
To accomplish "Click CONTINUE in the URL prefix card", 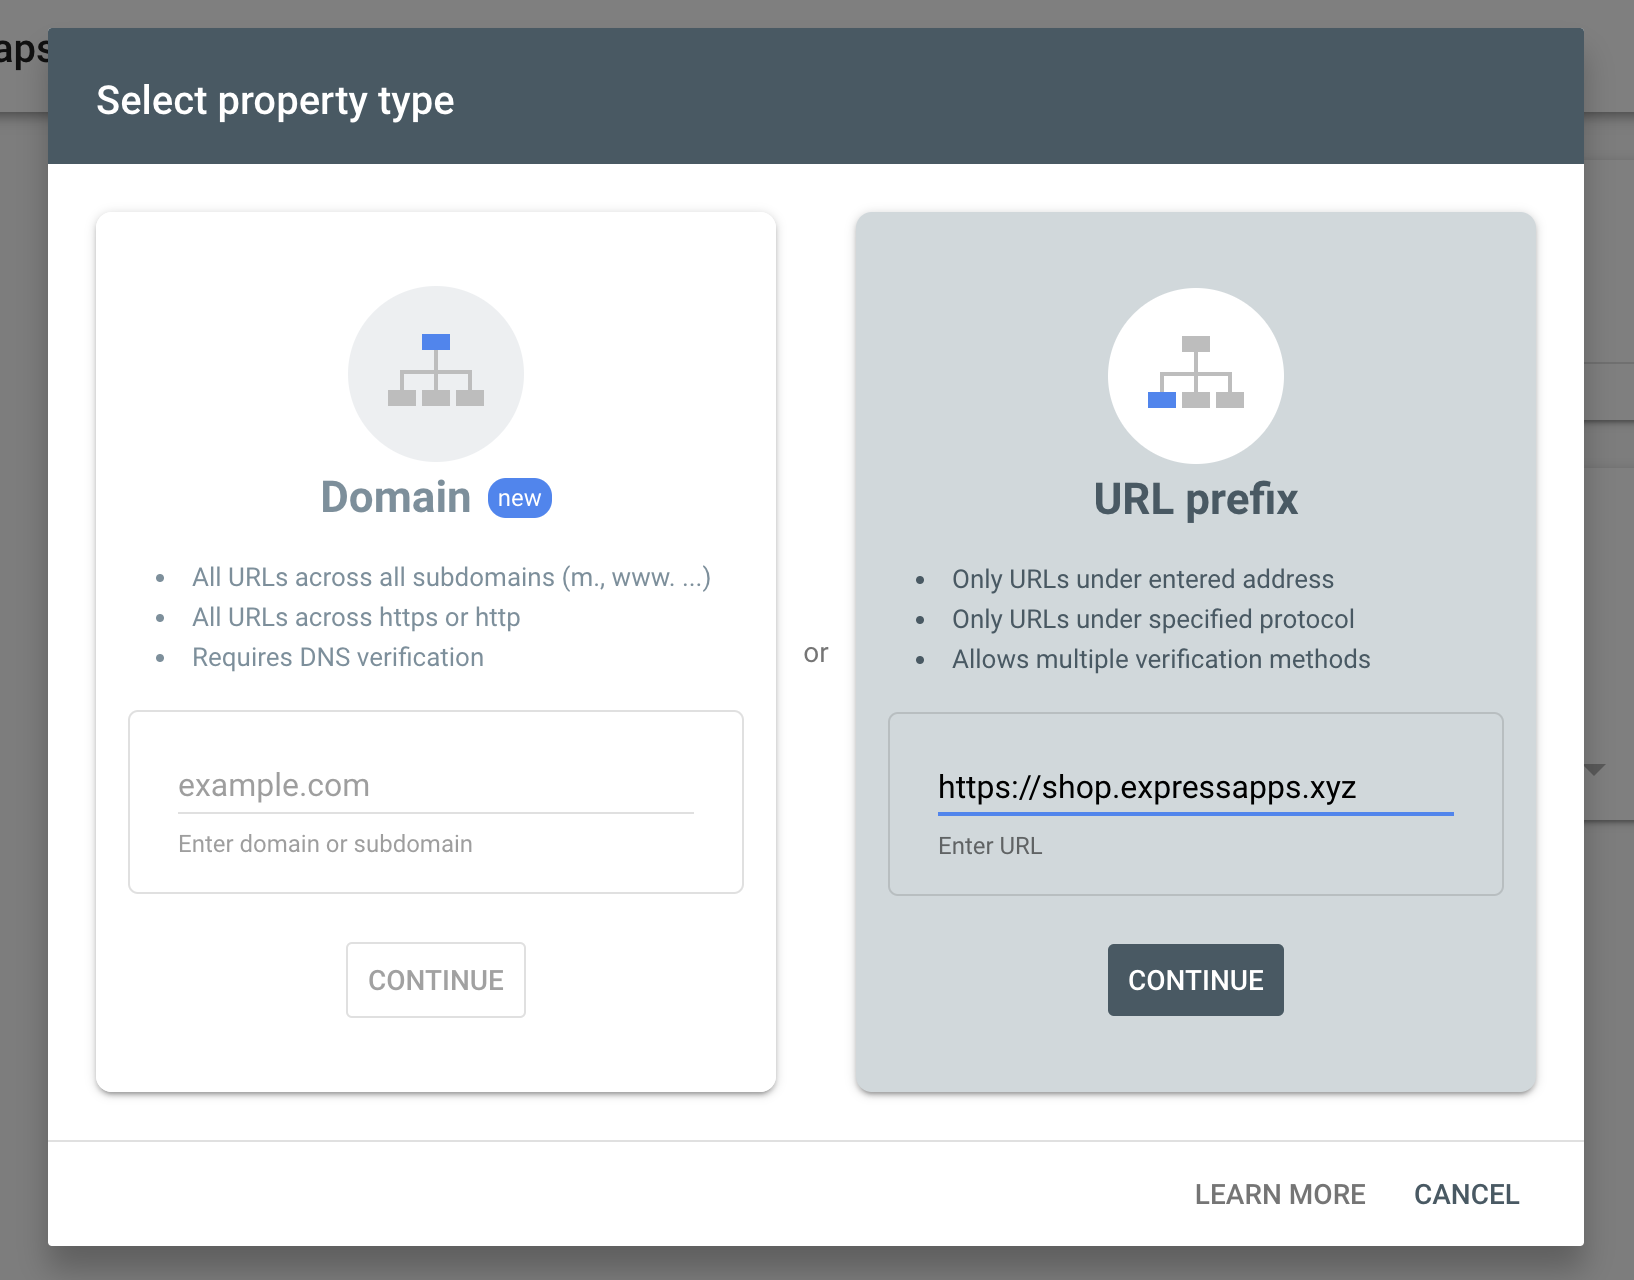I will click(1195, 980).
